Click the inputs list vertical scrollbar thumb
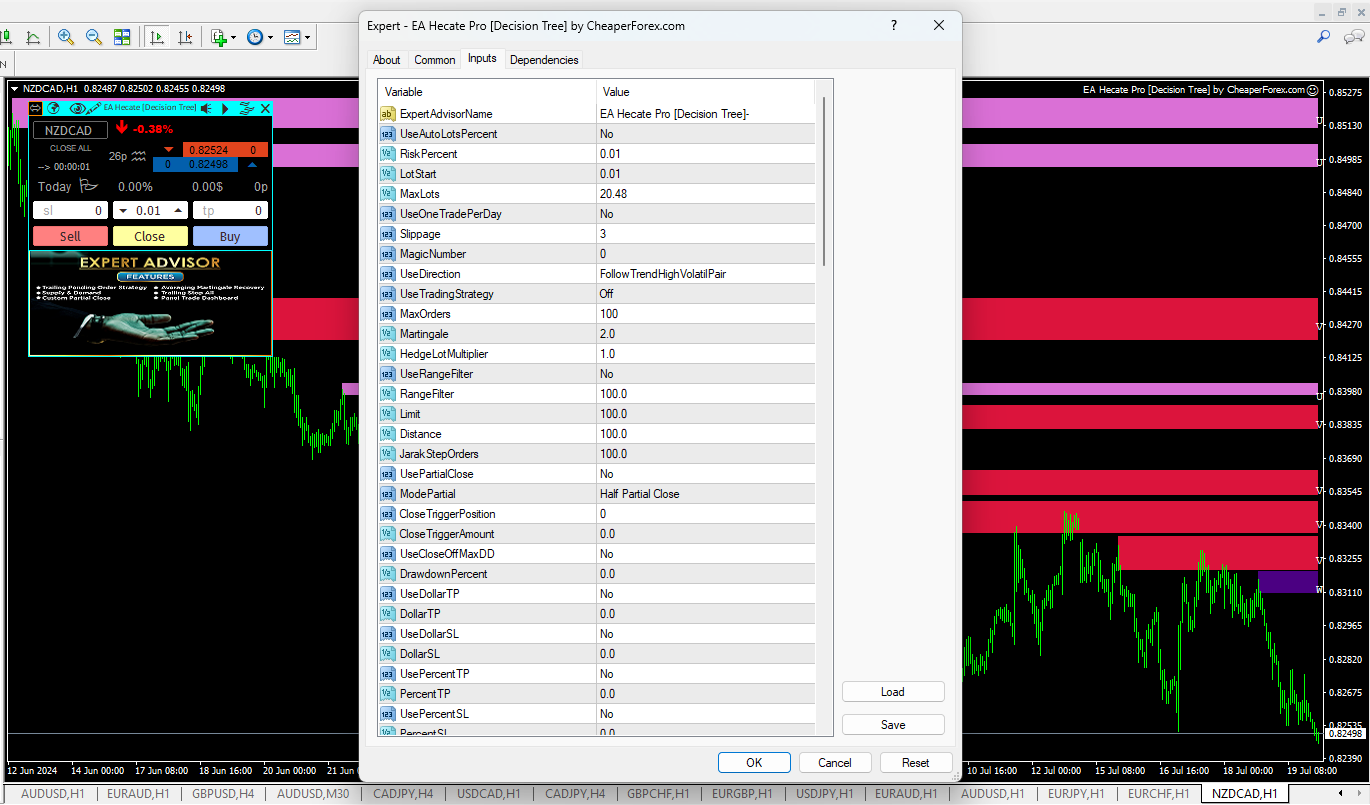 click(x=824, y=180)
